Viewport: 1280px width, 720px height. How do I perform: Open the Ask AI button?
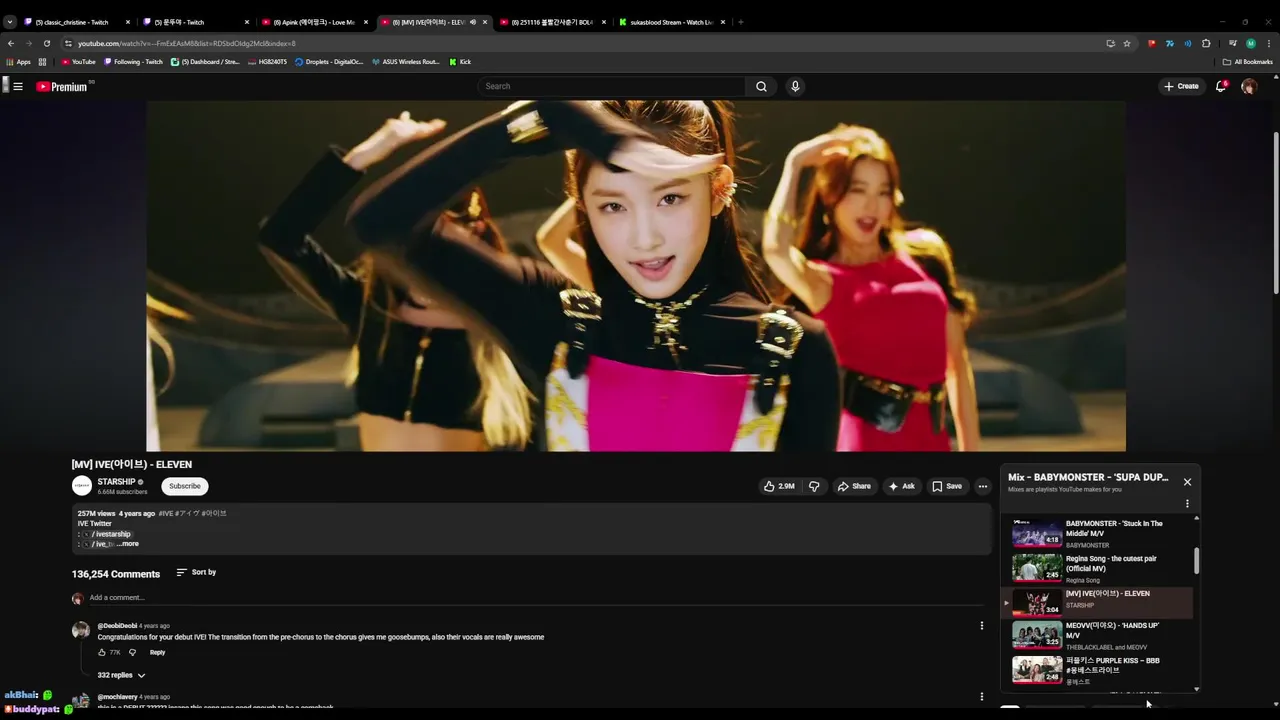(x=901, y=486)
